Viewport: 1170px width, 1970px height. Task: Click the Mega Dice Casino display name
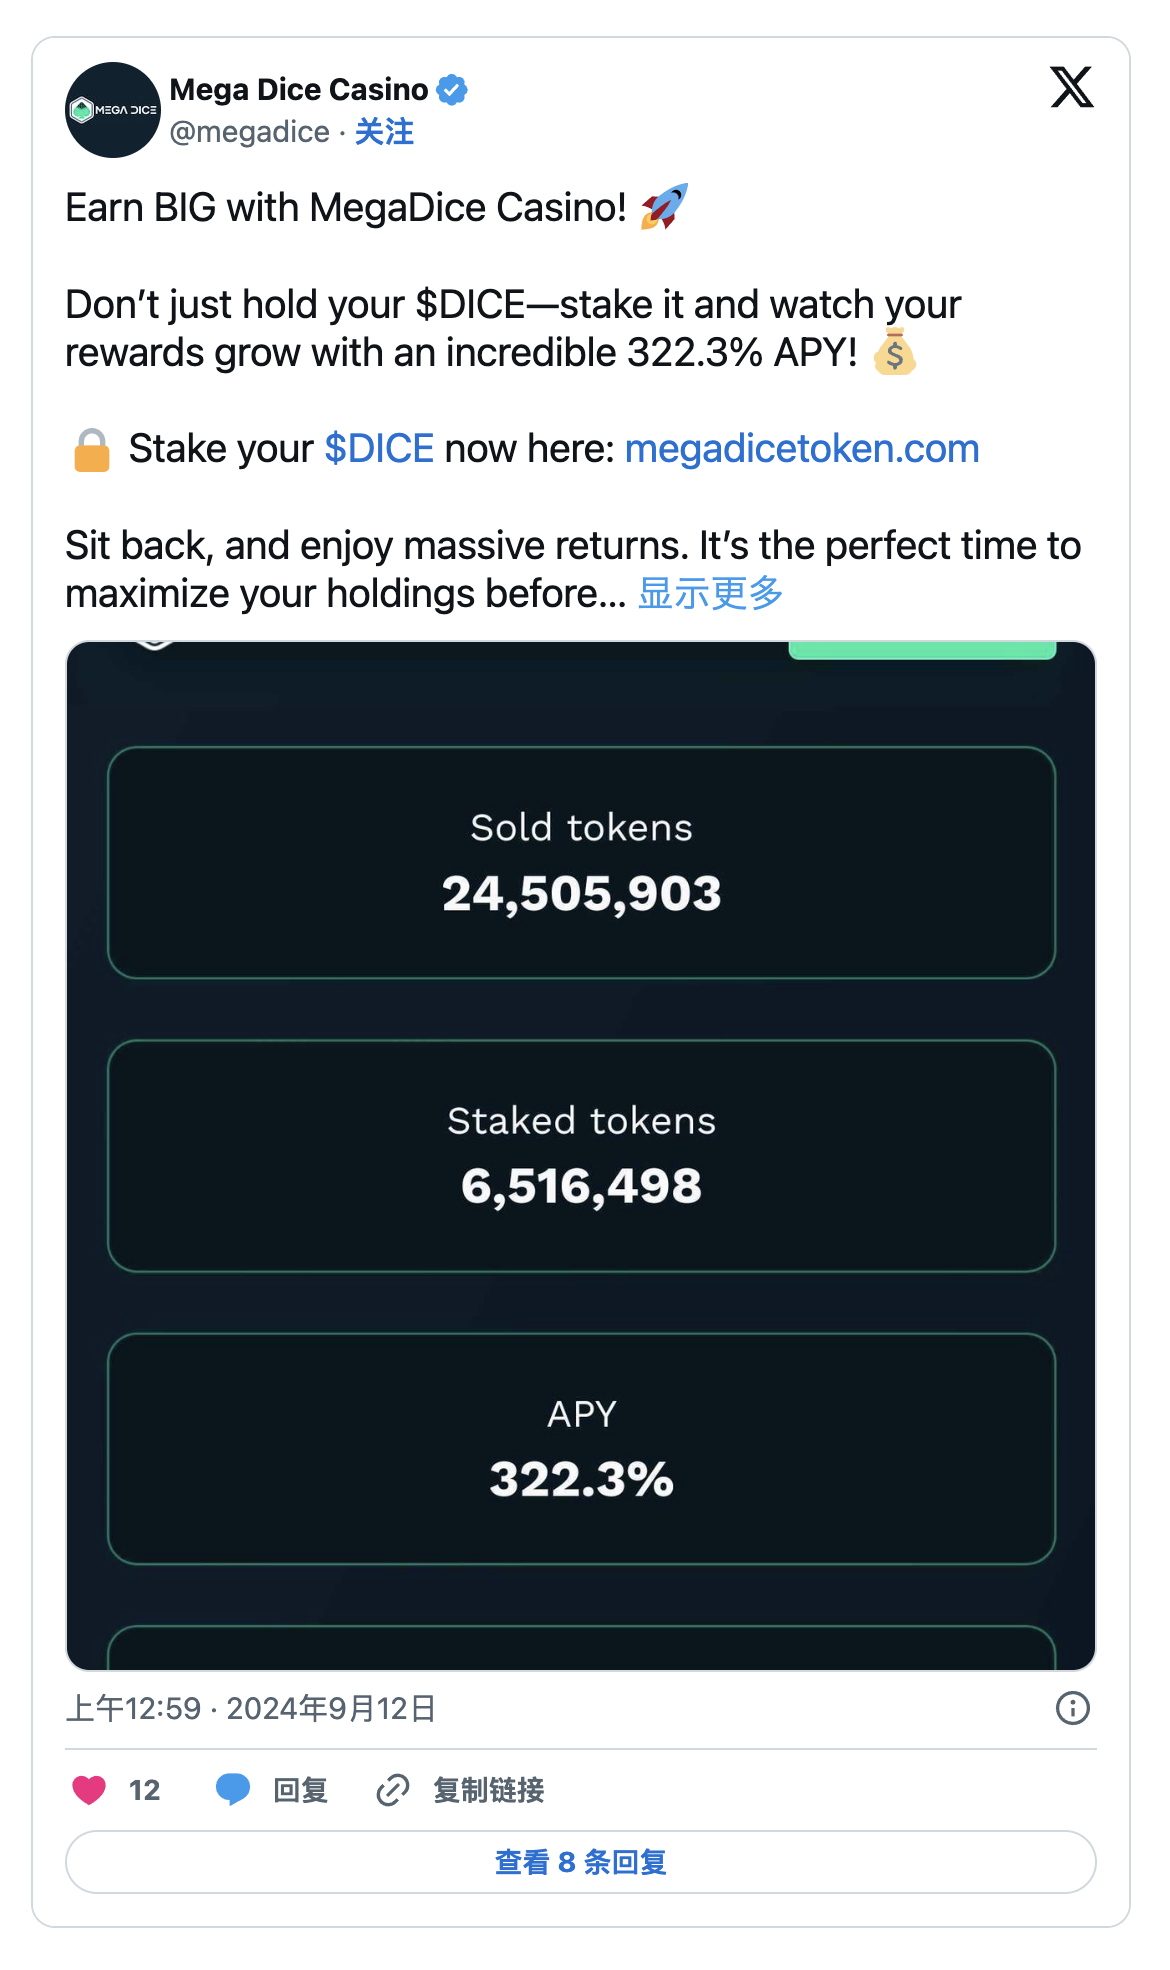point(298,90)
